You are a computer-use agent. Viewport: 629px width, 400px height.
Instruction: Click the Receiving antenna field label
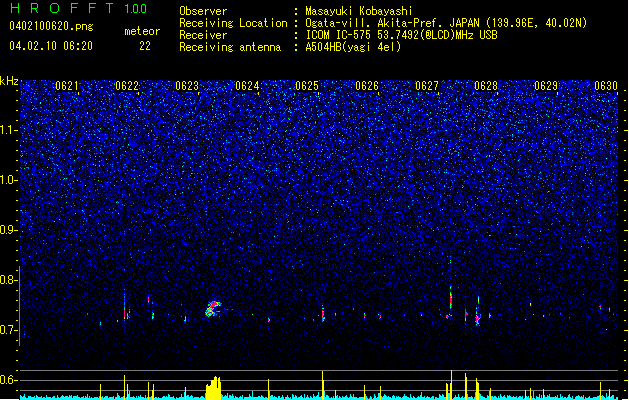click(230, 47)
